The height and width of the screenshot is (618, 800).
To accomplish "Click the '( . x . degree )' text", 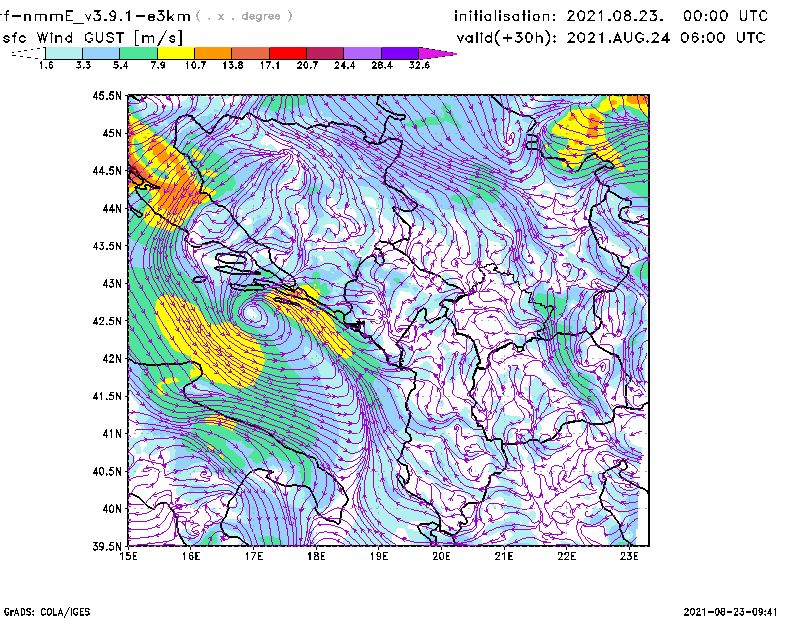I will click(x=244, y=16).
